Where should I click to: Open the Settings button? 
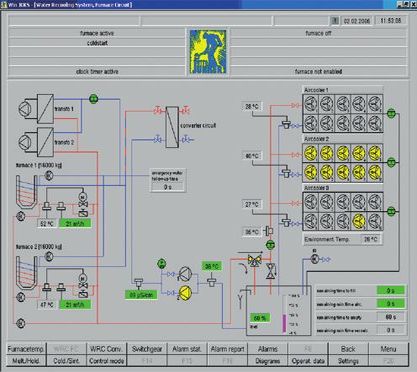click(348, 361)
